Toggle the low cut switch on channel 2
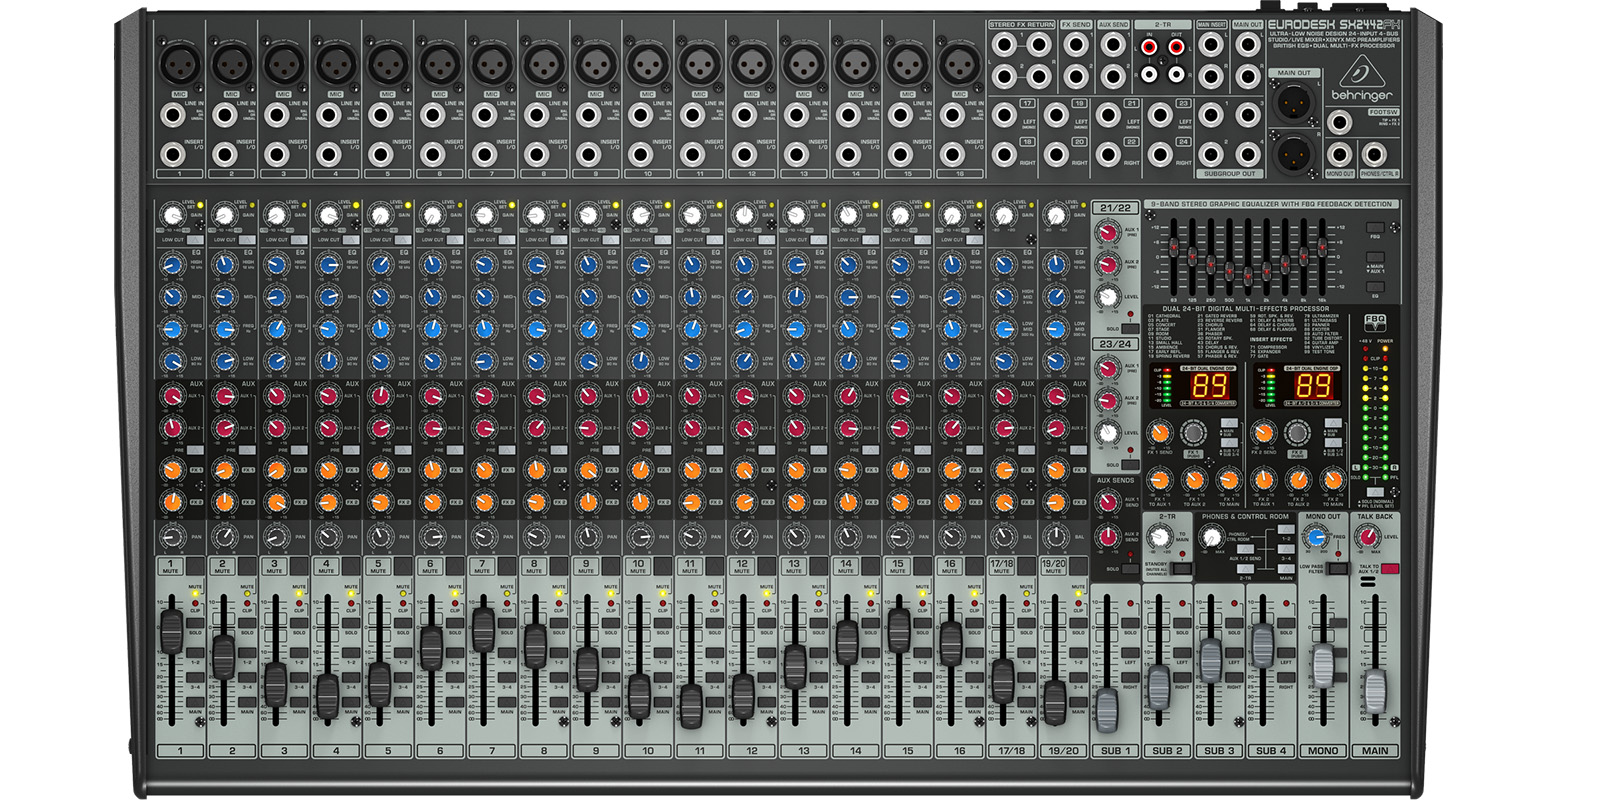This screenshot has width=1600, height=800. 247,240
